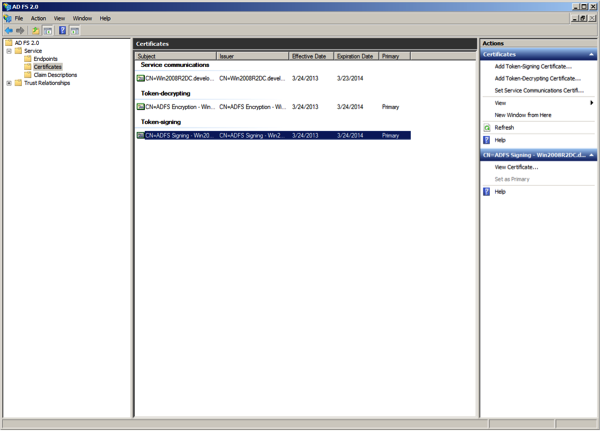Open the Action menu
Image resolution: width=600 pixels, height=431 pixels.
click(x=38, y=18)
